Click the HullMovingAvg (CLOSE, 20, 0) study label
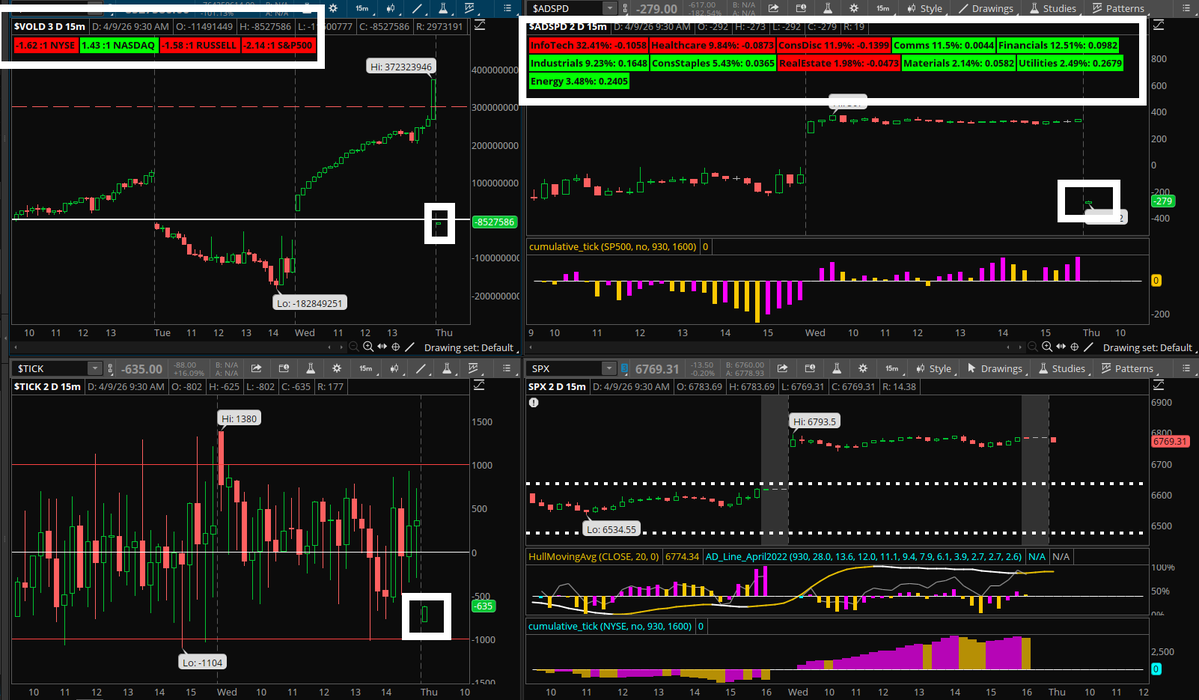Image resolution: width=1199 pixels, height=700 pixels. click(x=594, y=556)
